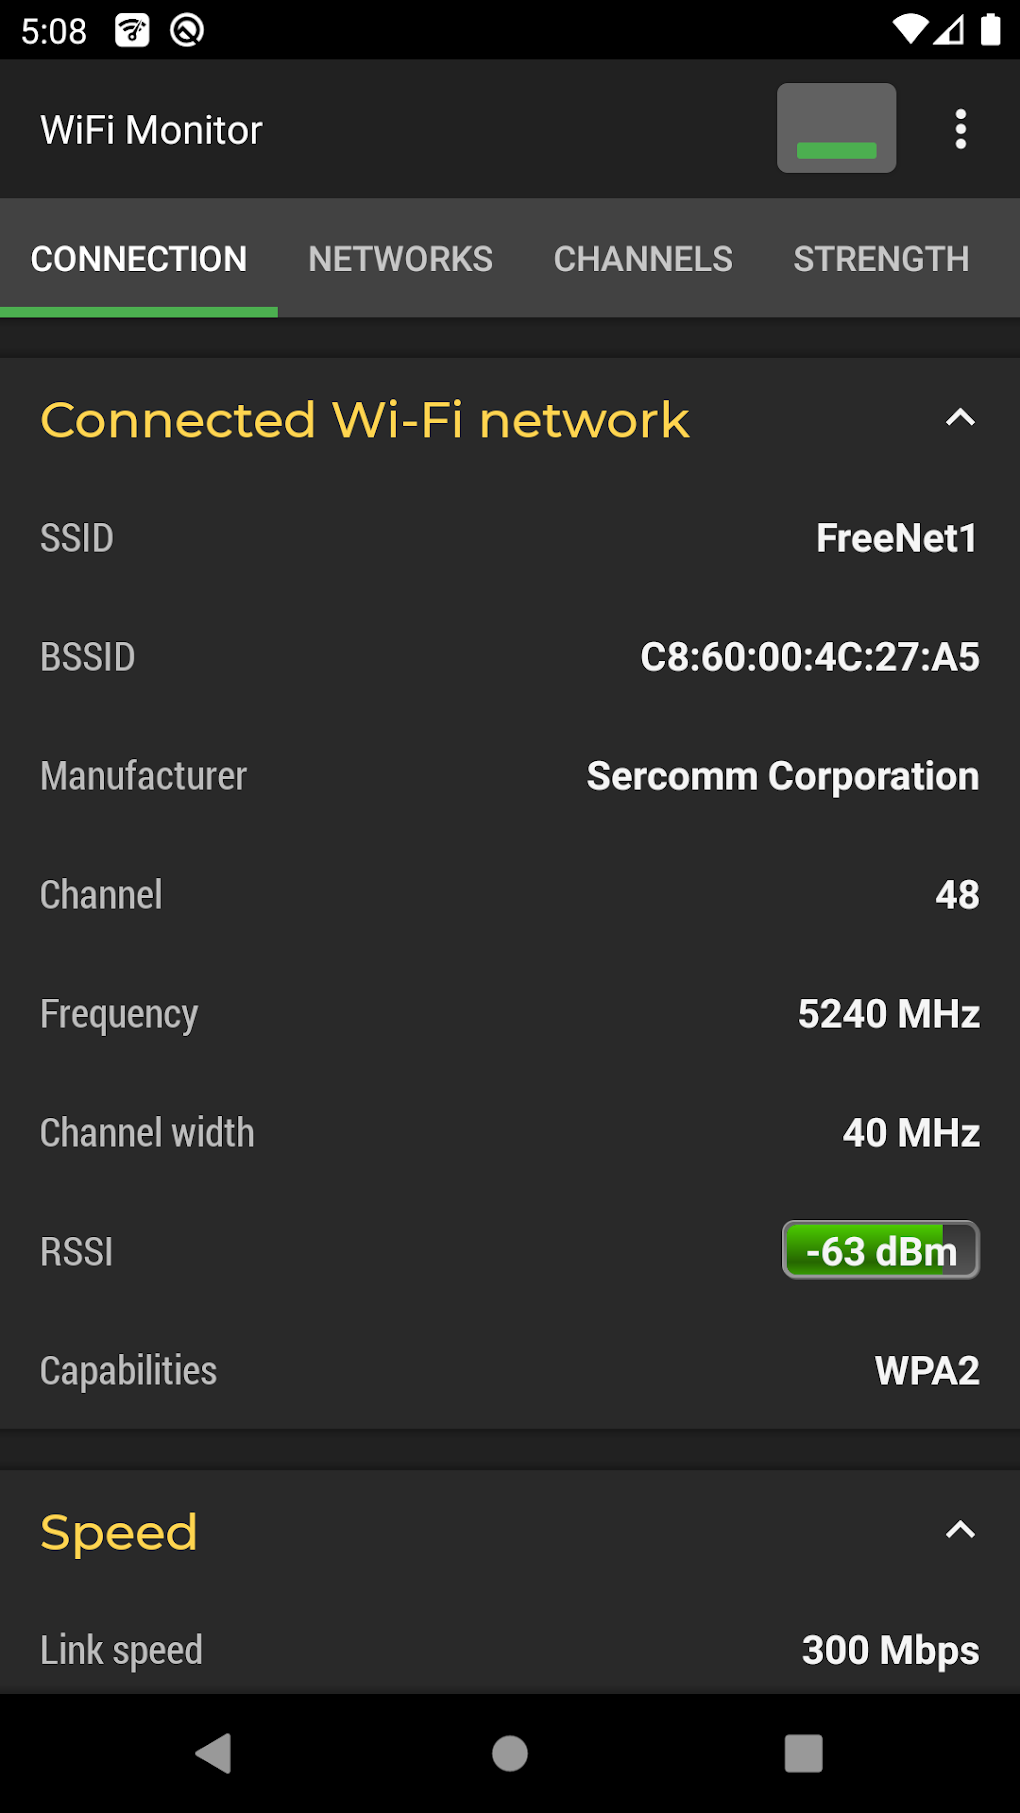Tap the BSSID address C8:60:00:4C:27:A5
1020x1813 pixels.
[x=810, y=657]
